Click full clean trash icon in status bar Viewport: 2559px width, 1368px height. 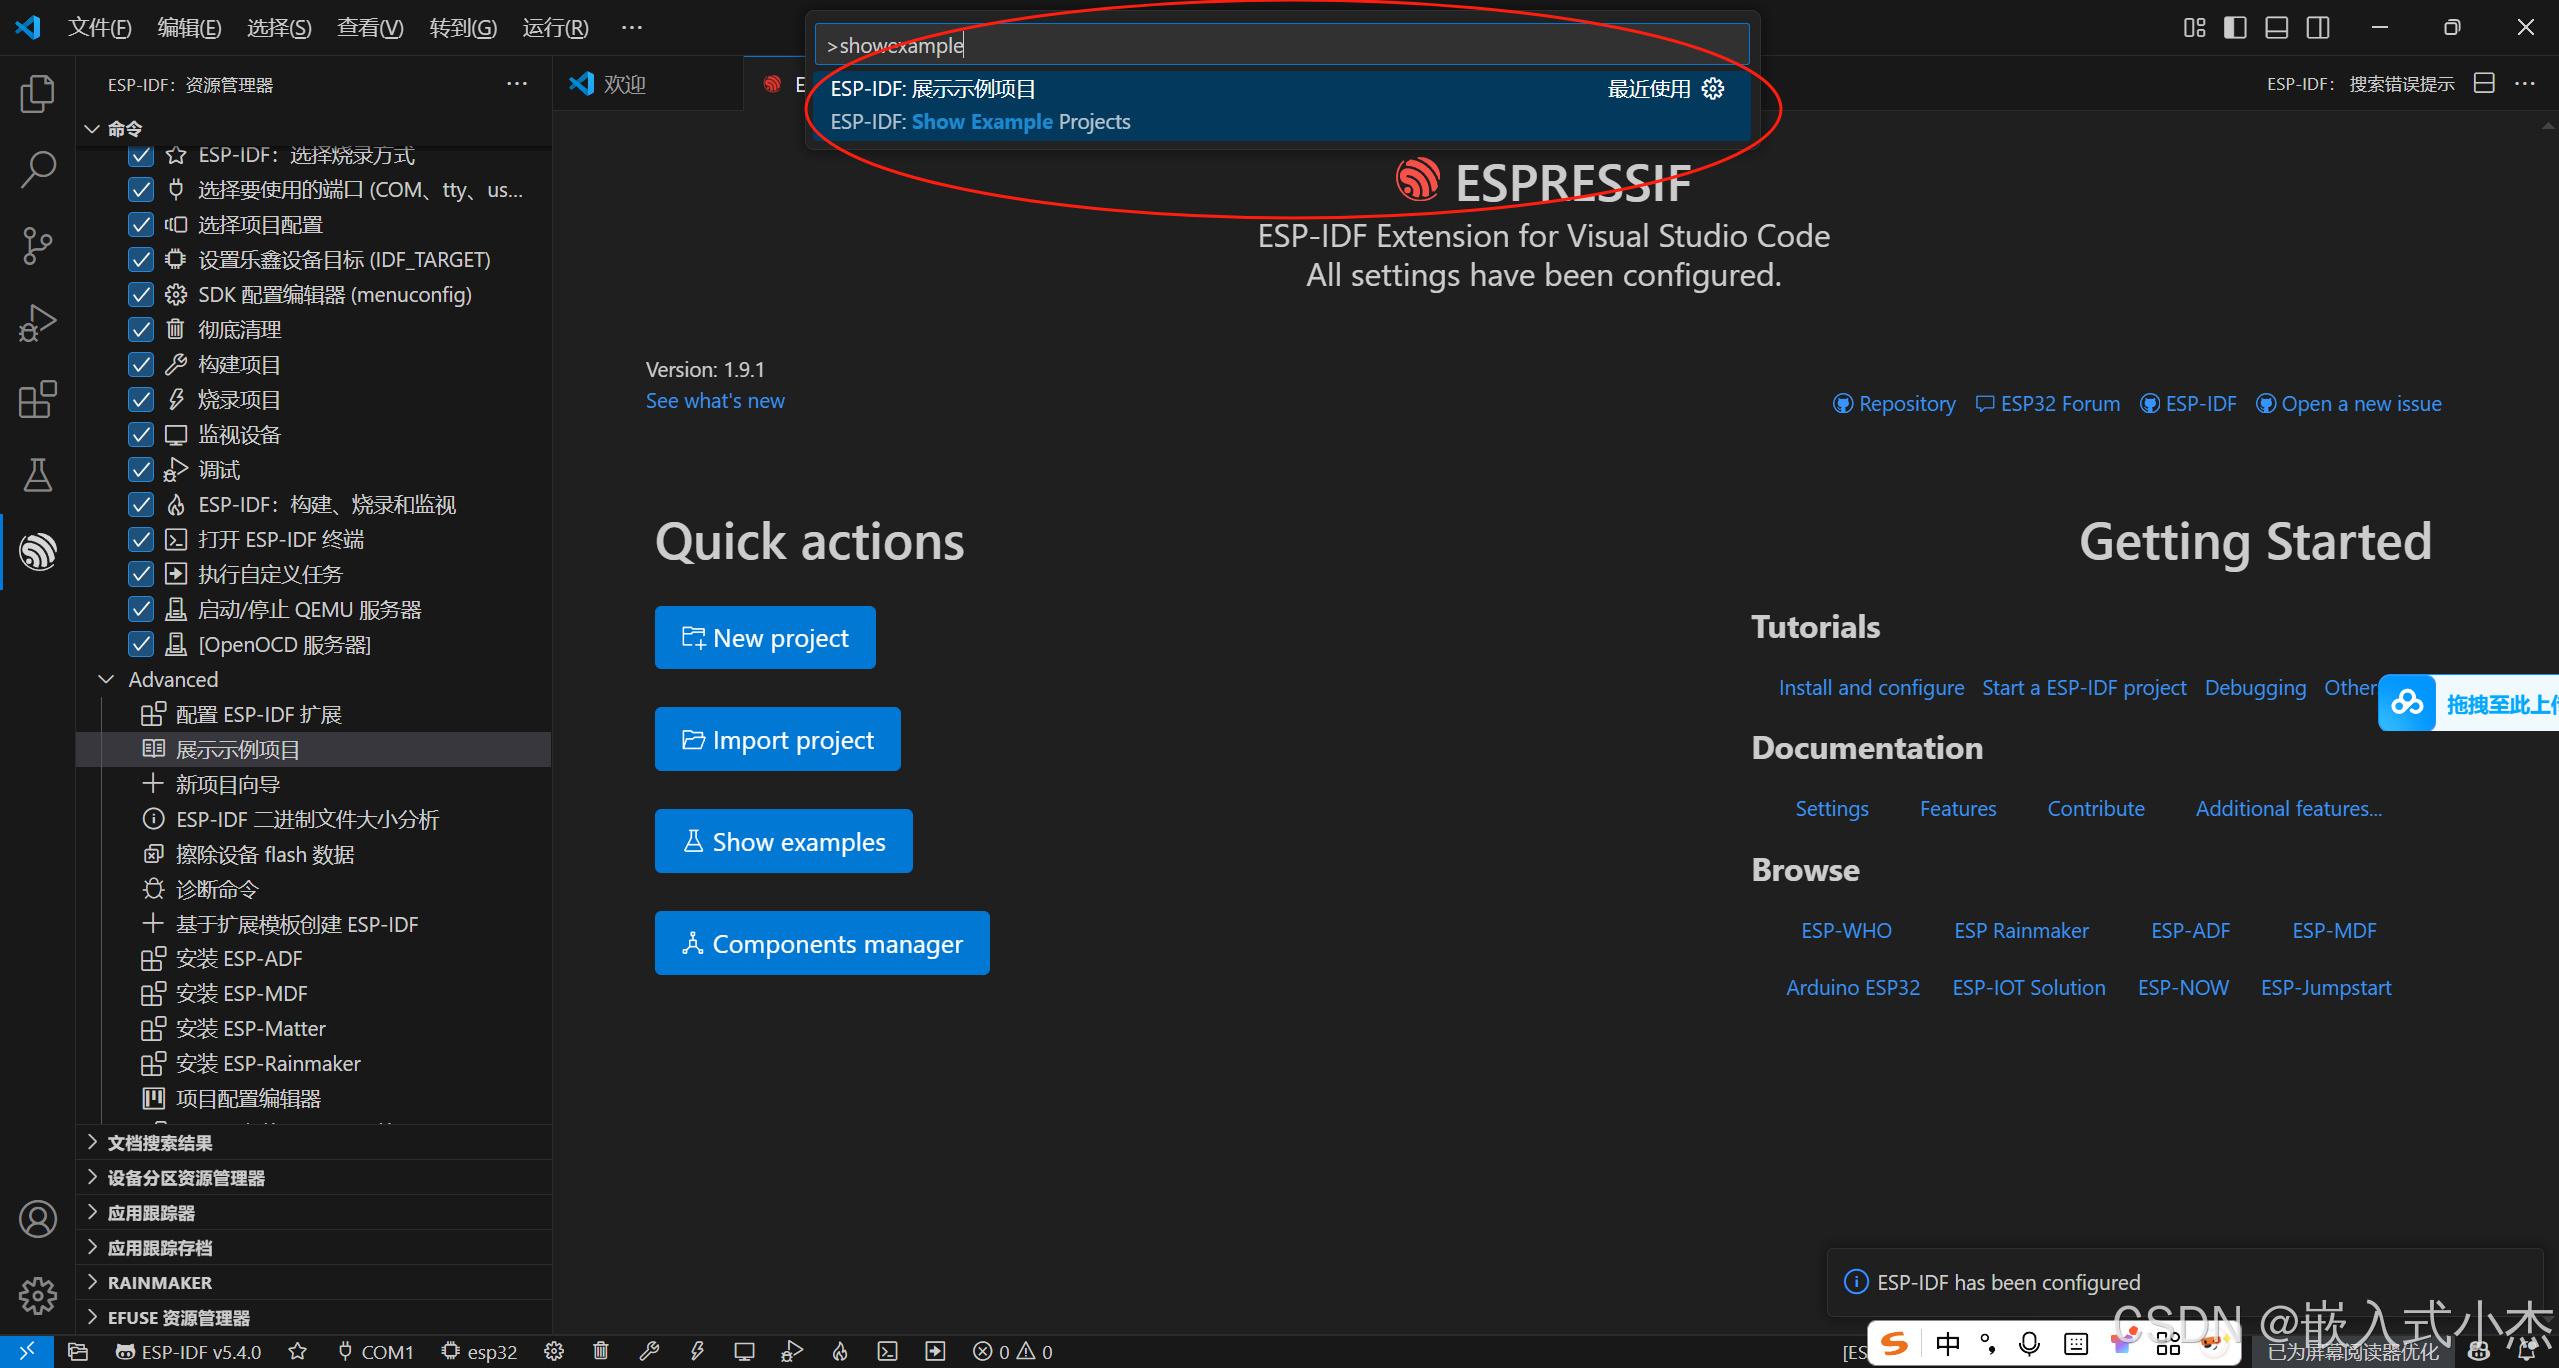601,1351
